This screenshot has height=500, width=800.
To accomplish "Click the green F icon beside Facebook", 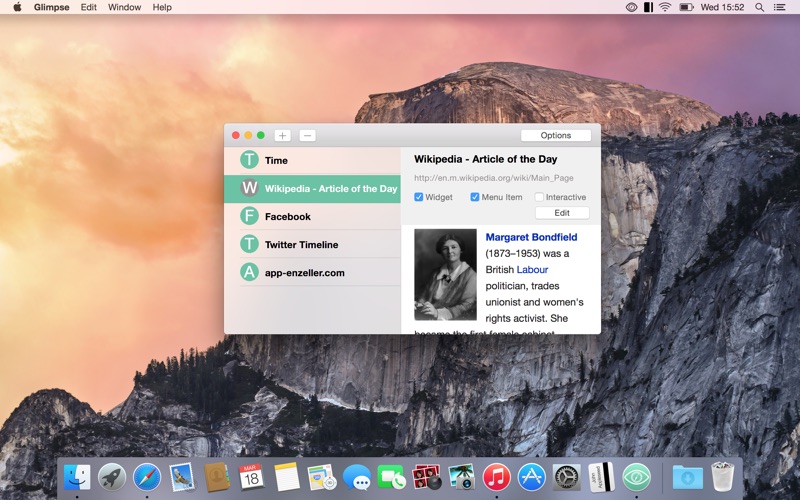I will (x=249, y=216).
